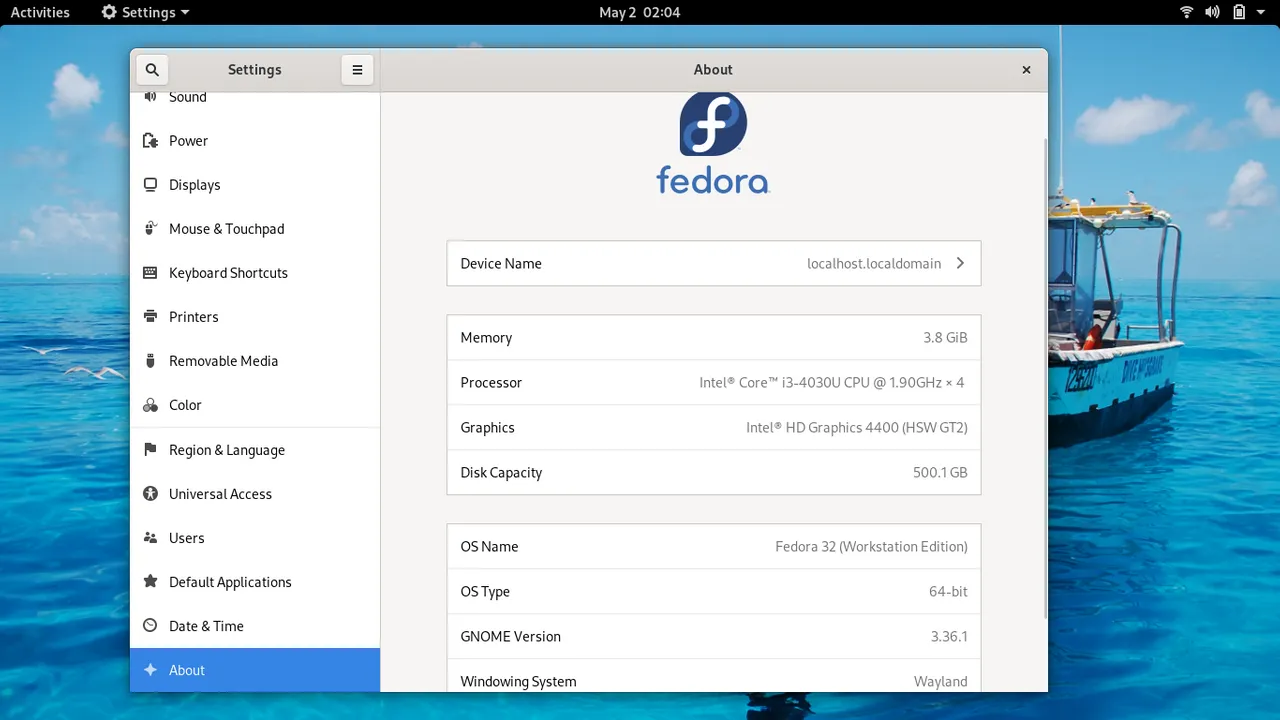The height and width of the screenshot is (720, 1280).
Task: Click the About title in header bar
Action: pos(713,70)
